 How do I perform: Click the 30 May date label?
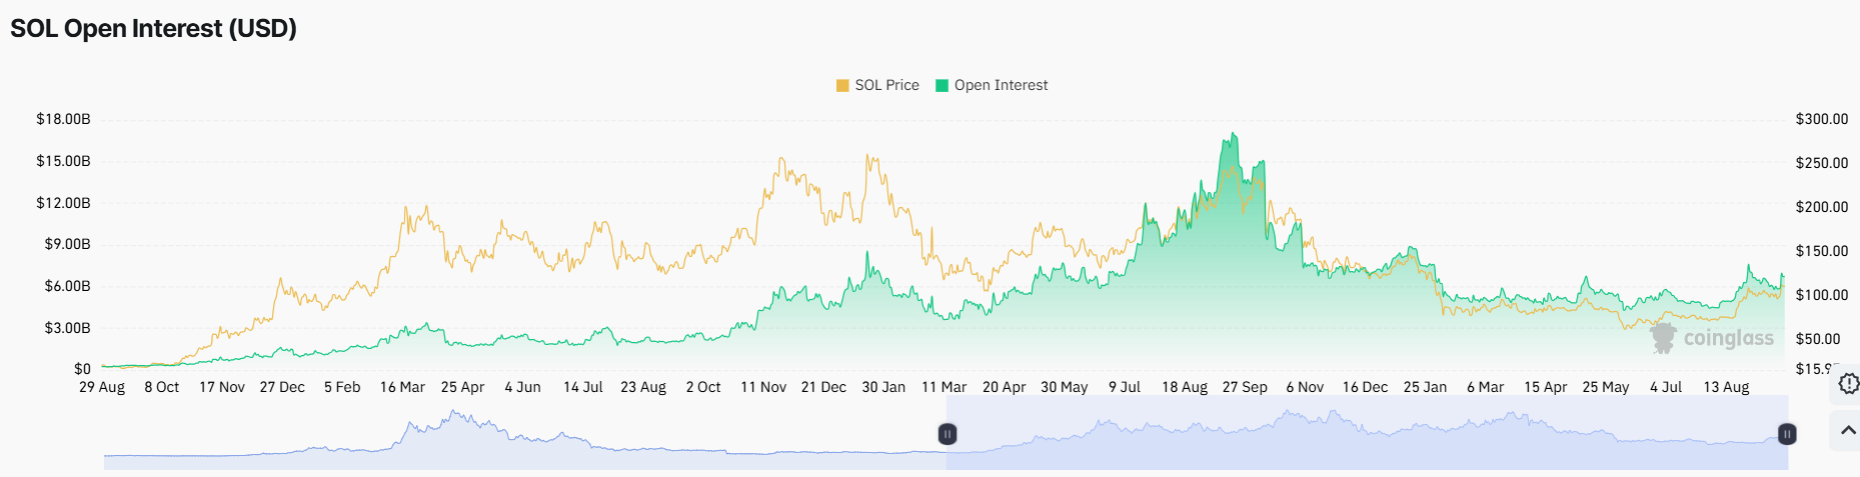[x=1064, y=387]
